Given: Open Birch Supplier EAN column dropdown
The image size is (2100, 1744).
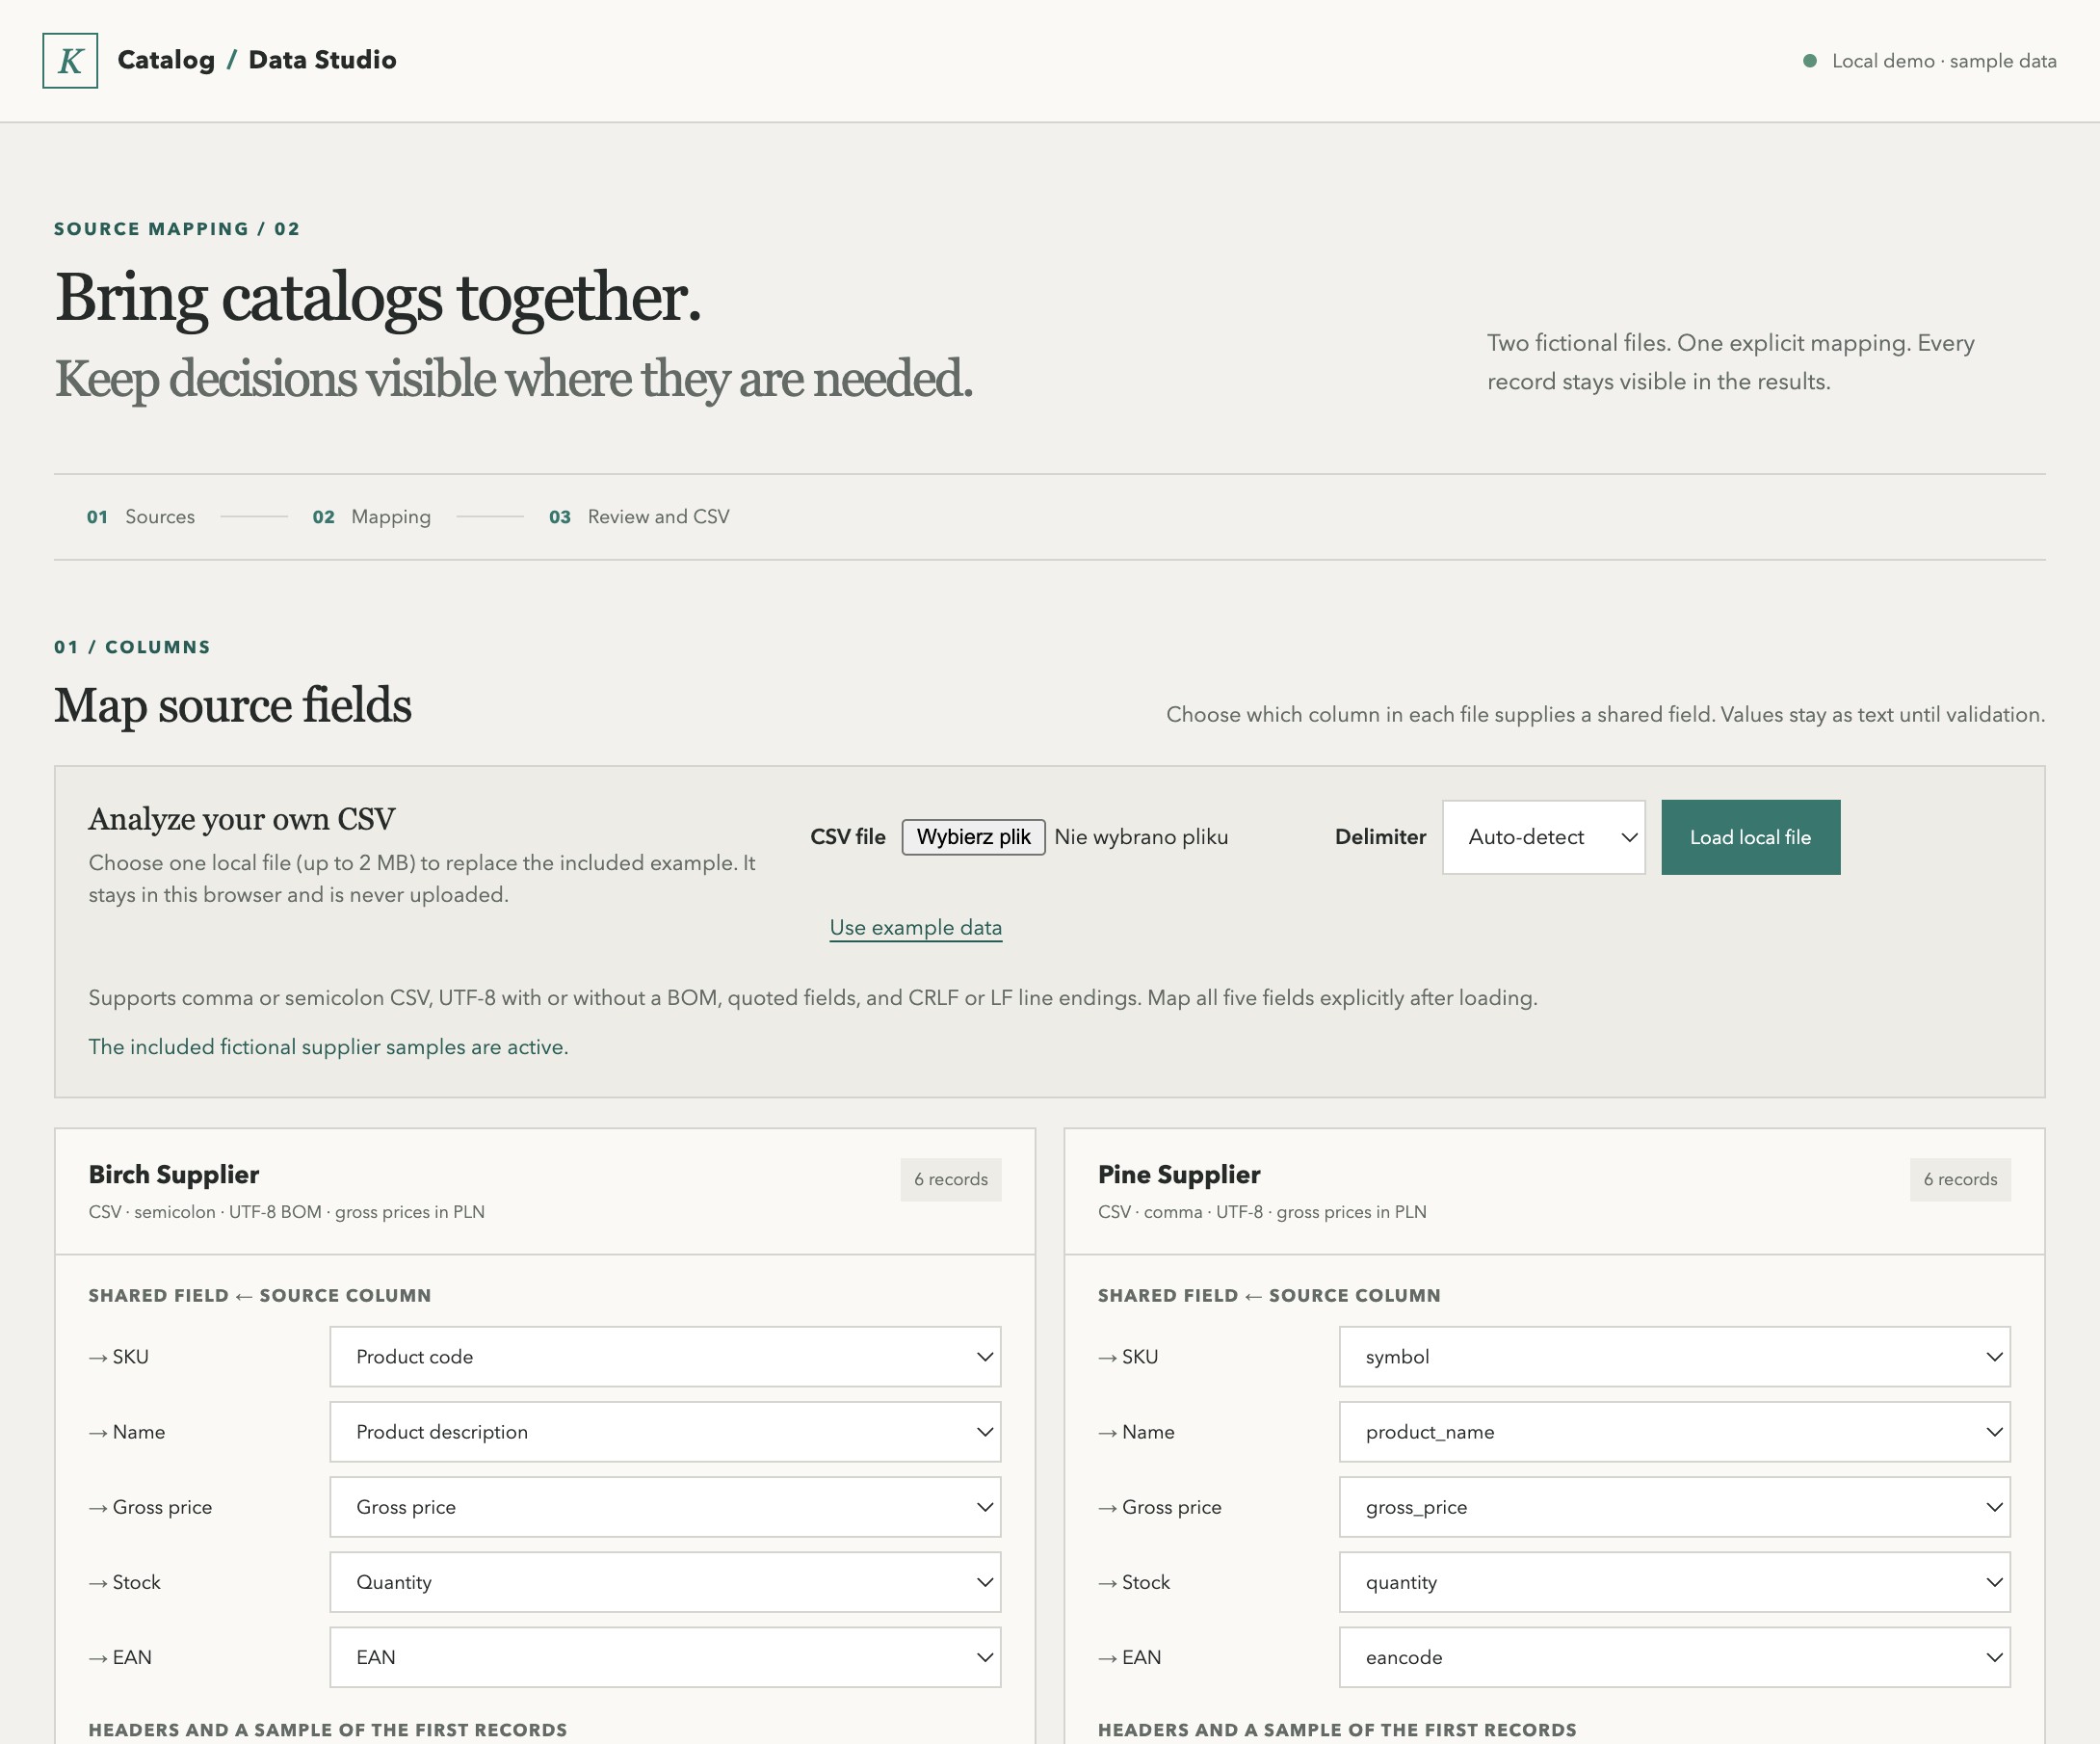Looking at the screenshot, I should tap(665, 1657).
